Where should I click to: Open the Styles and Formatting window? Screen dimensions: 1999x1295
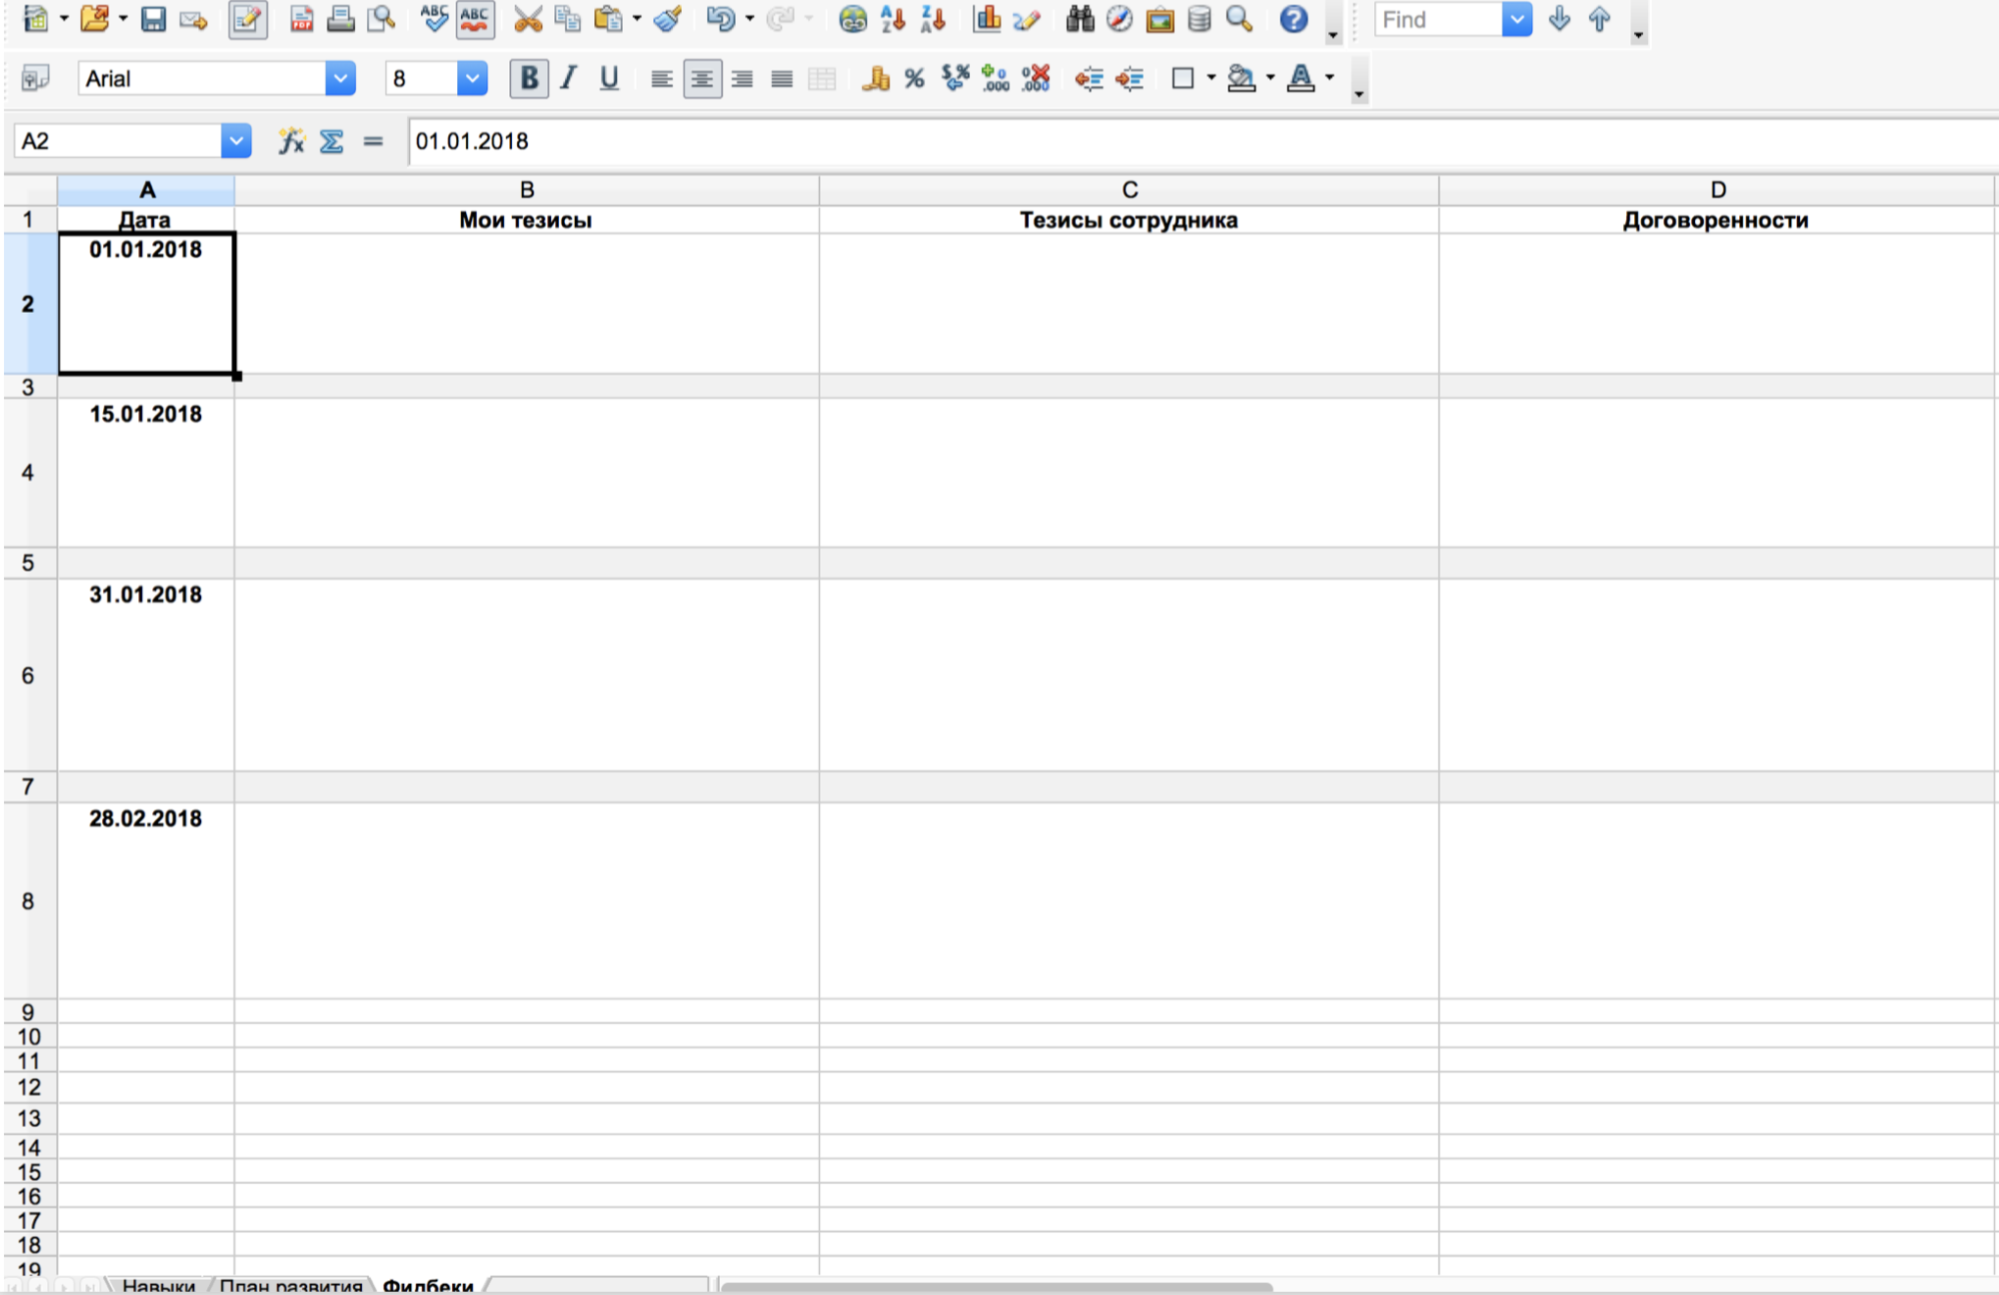click(35, 78)
